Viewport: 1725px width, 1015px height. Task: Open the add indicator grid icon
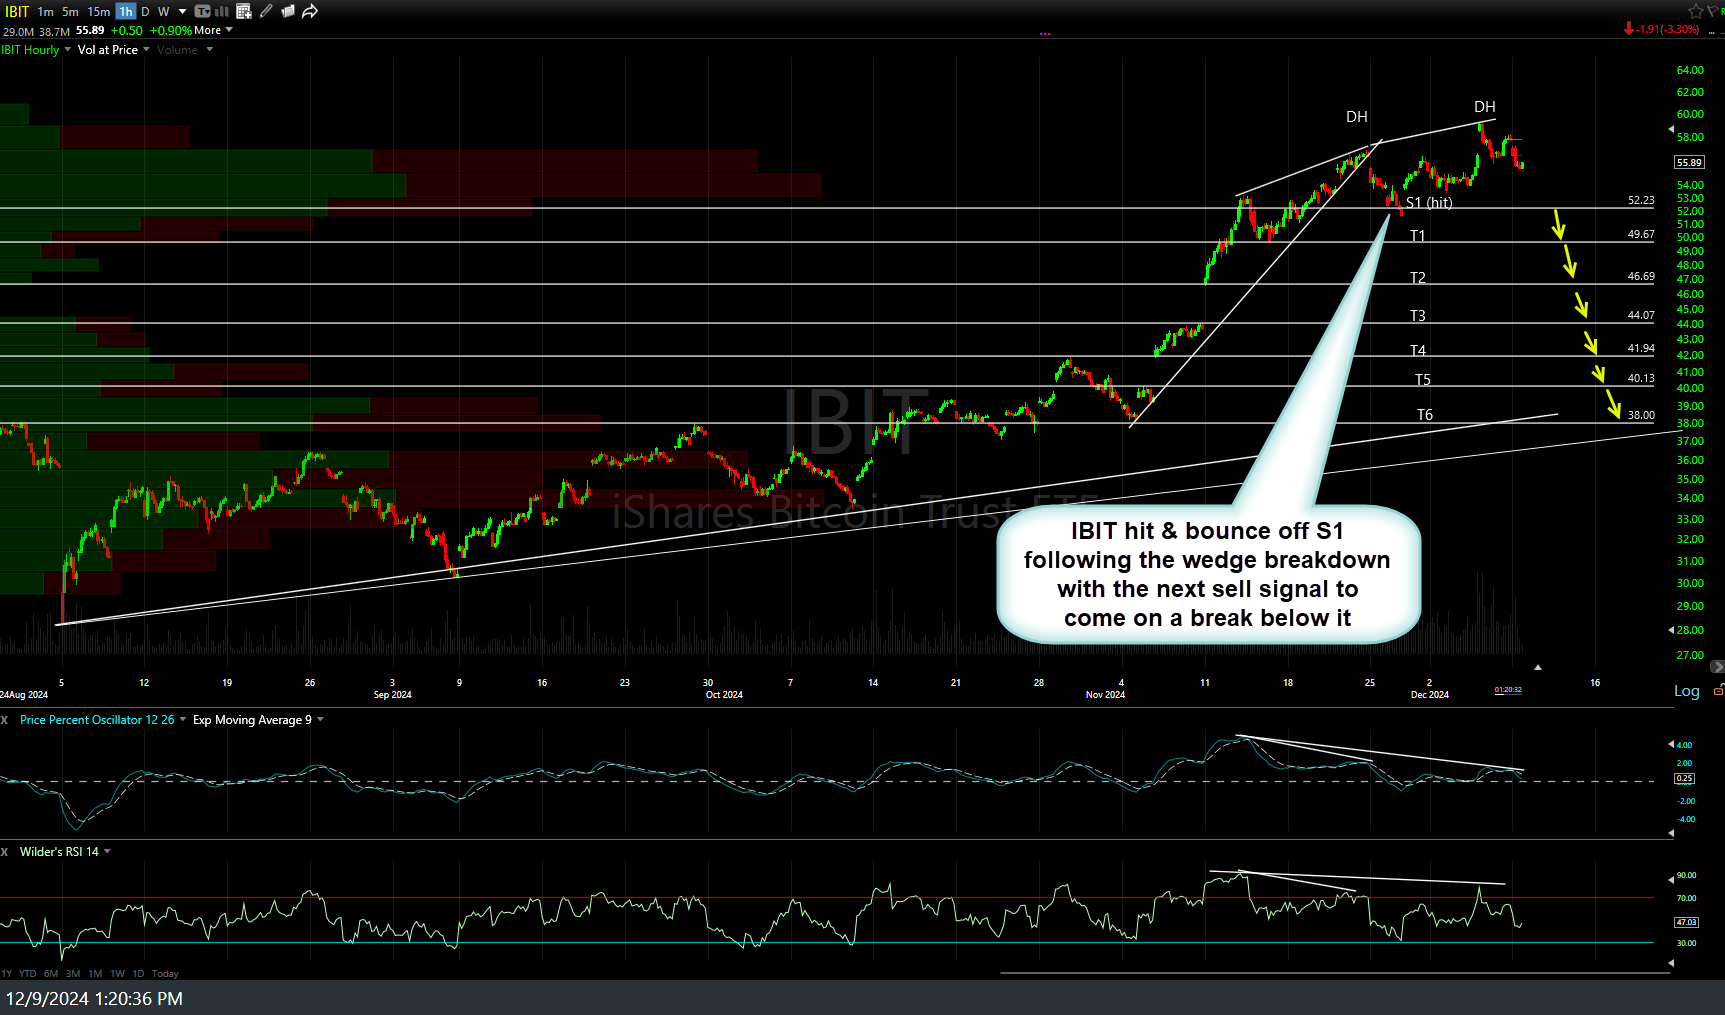point(244,11)
